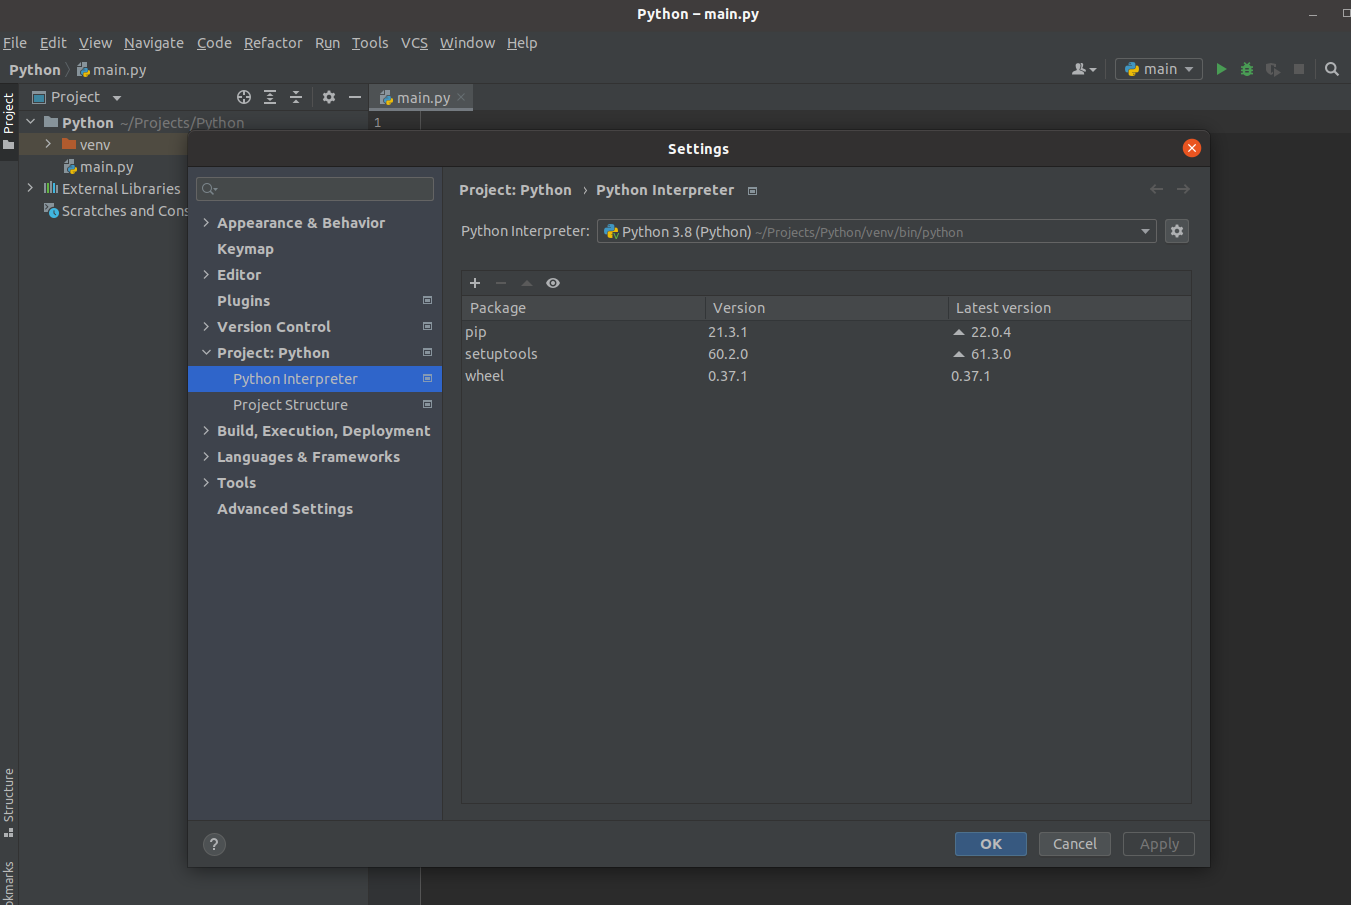Image resolution: width=1351 pixels, height=905 pixels.
Task: Sort by the Package column header
Action: coord(583,308)
